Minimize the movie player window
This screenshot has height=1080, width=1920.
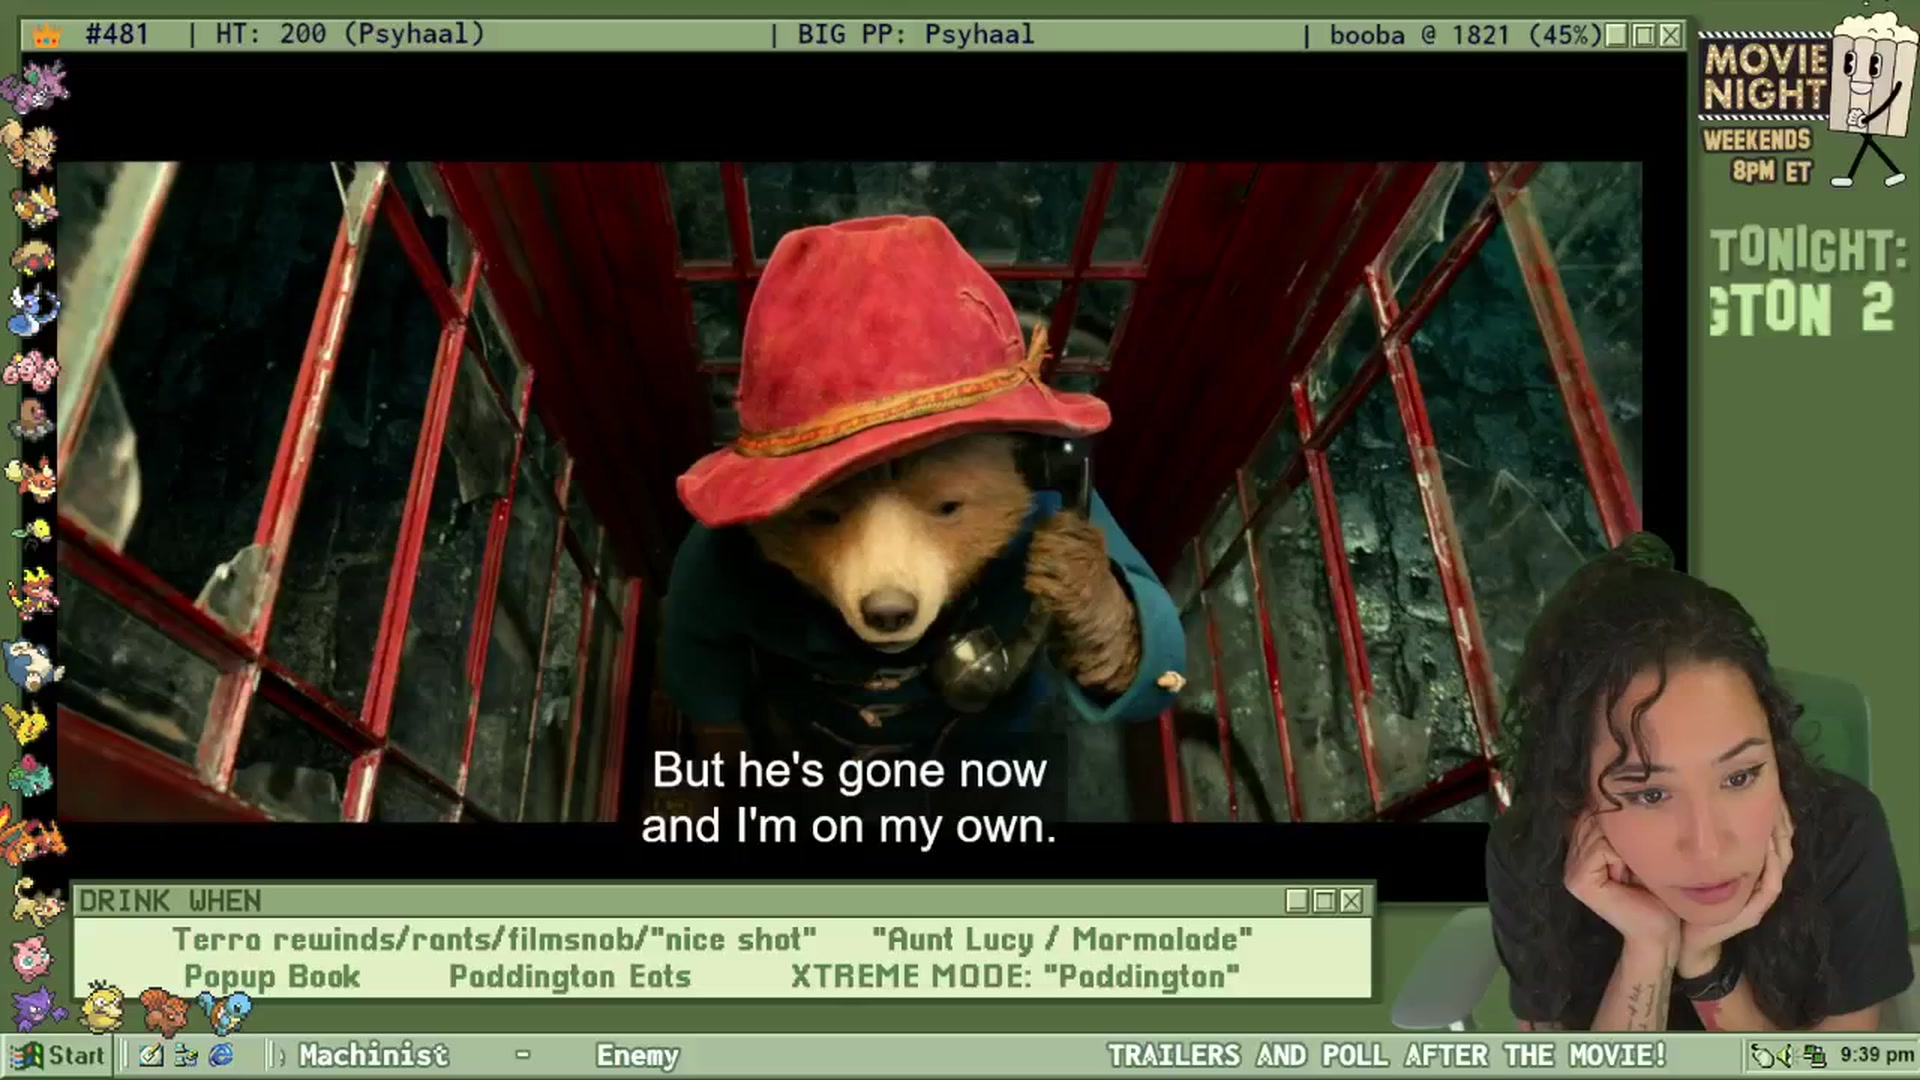1616,35
